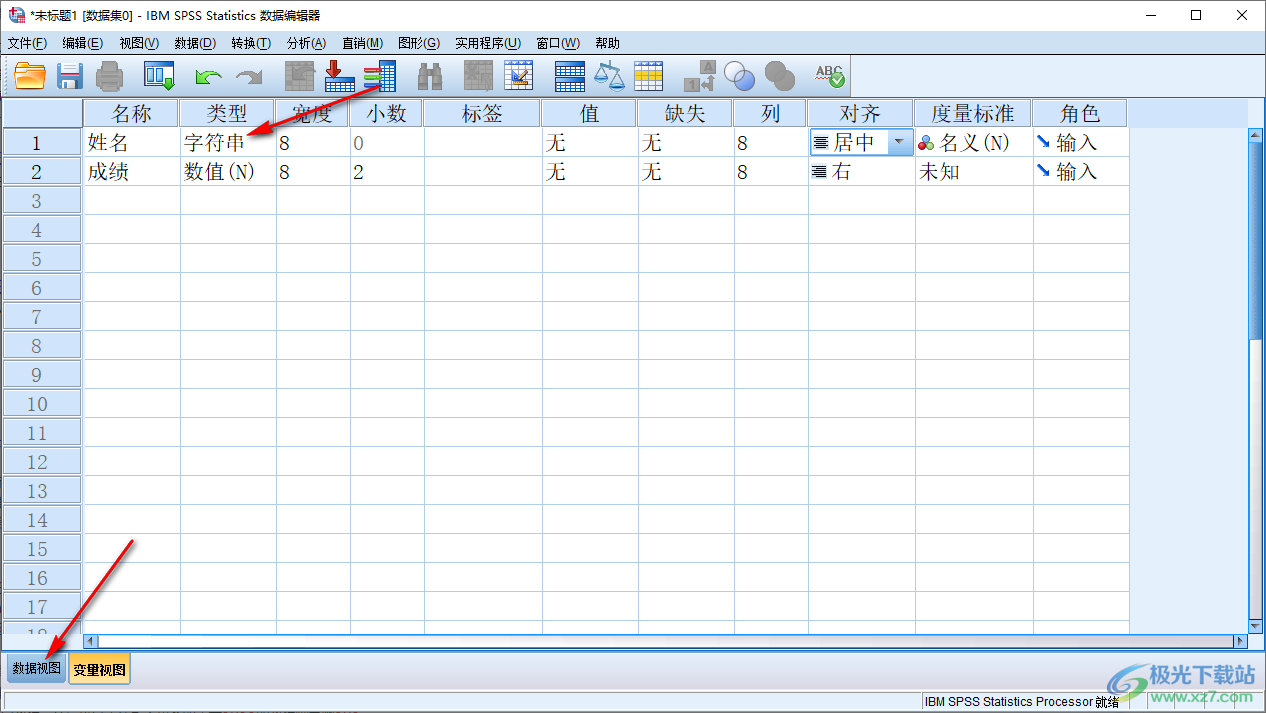Redo the last undone action
The height and width of the screenshot is (713, 1266).
tap(248, 77)
